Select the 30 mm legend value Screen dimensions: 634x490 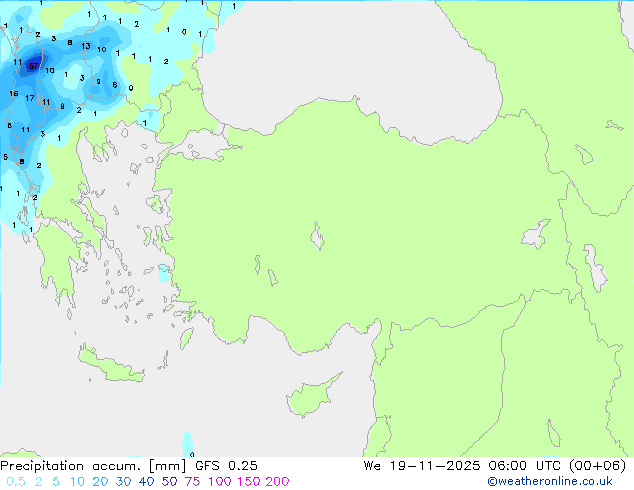(123, 482)
